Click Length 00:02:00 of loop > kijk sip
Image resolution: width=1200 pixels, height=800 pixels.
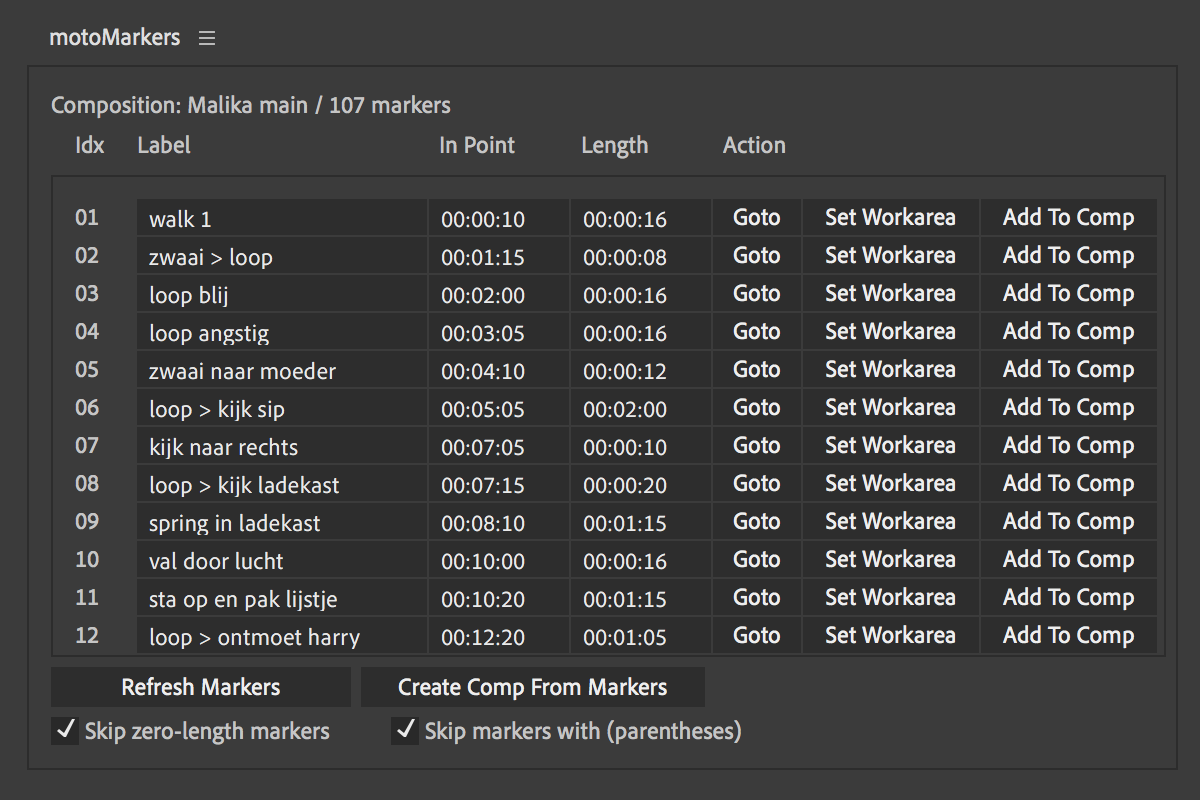coord(641,408)
